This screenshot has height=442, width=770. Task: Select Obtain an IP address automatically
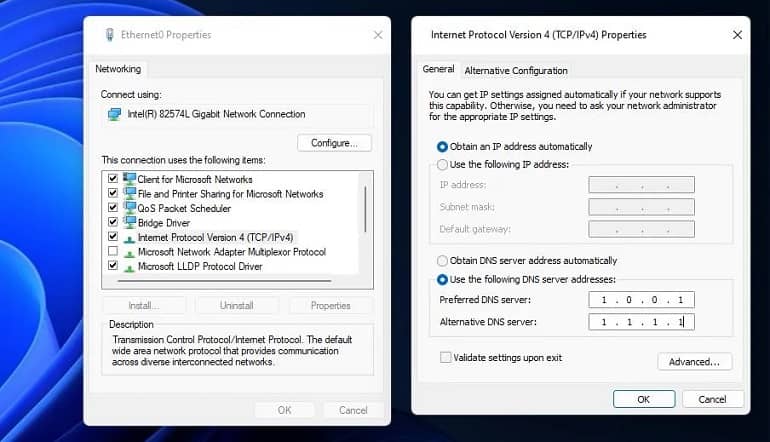tap(442, 146)
